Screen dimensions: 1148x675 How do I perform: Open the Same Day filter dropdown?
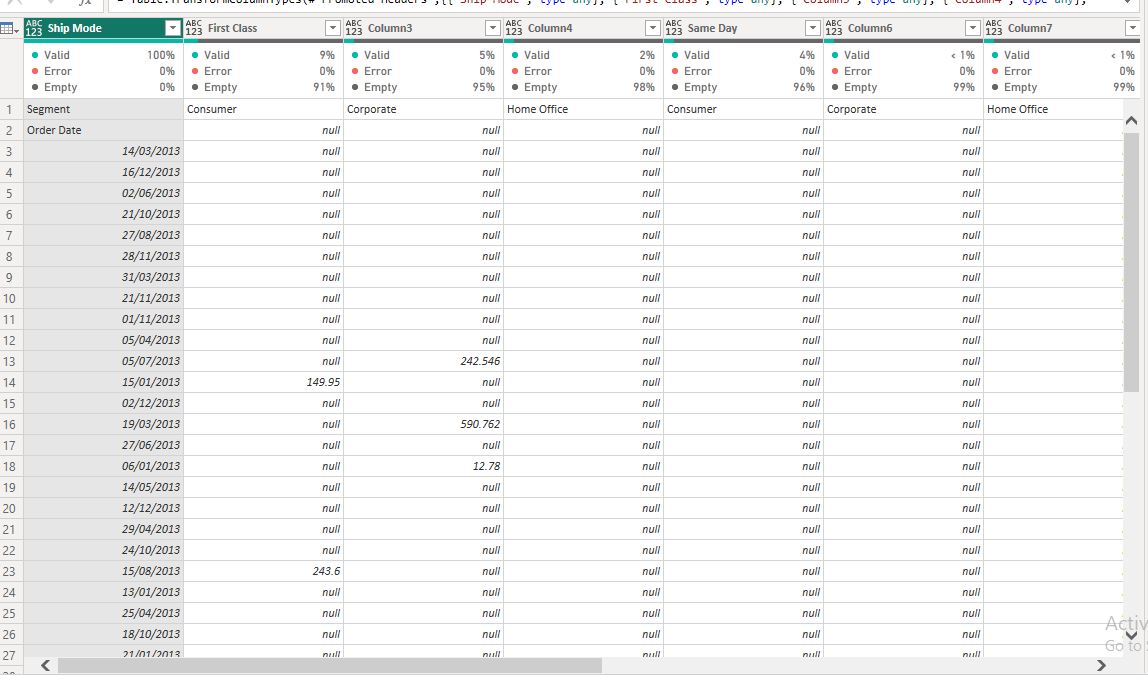point(812,27)
